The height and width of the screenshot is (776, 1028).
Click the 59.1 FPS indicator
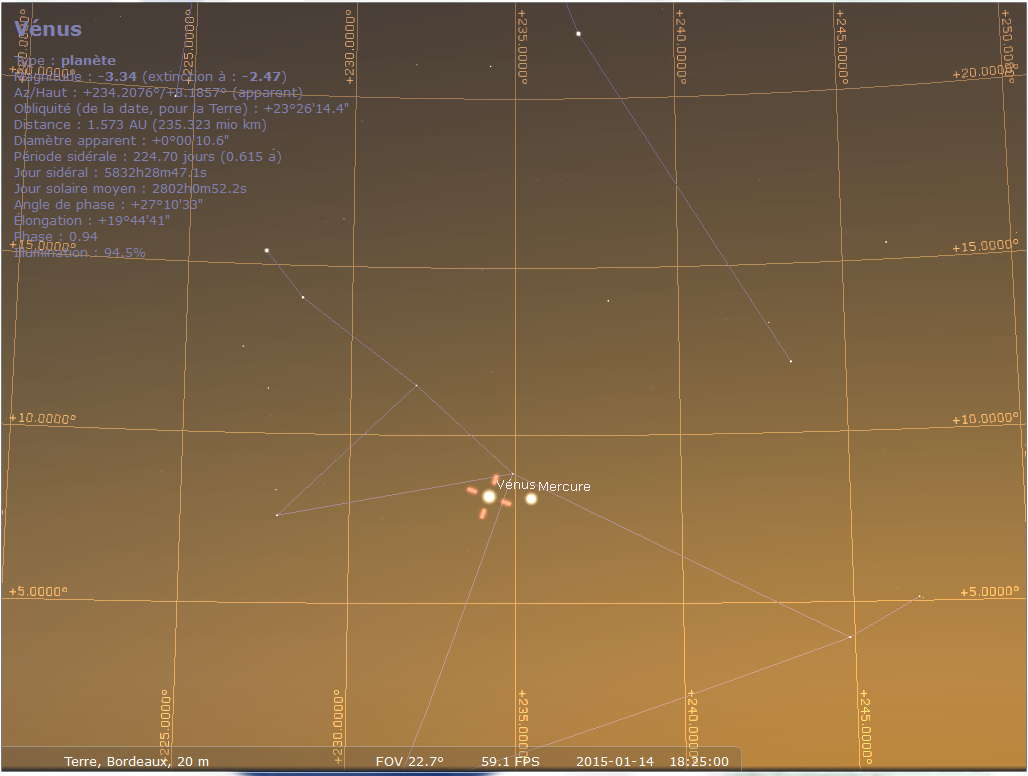tap(509, 761)
